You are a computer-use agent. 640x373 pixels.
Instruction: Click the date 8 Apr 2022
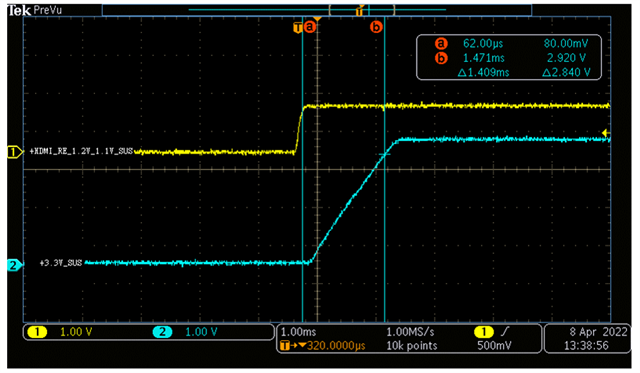[598, 332]
